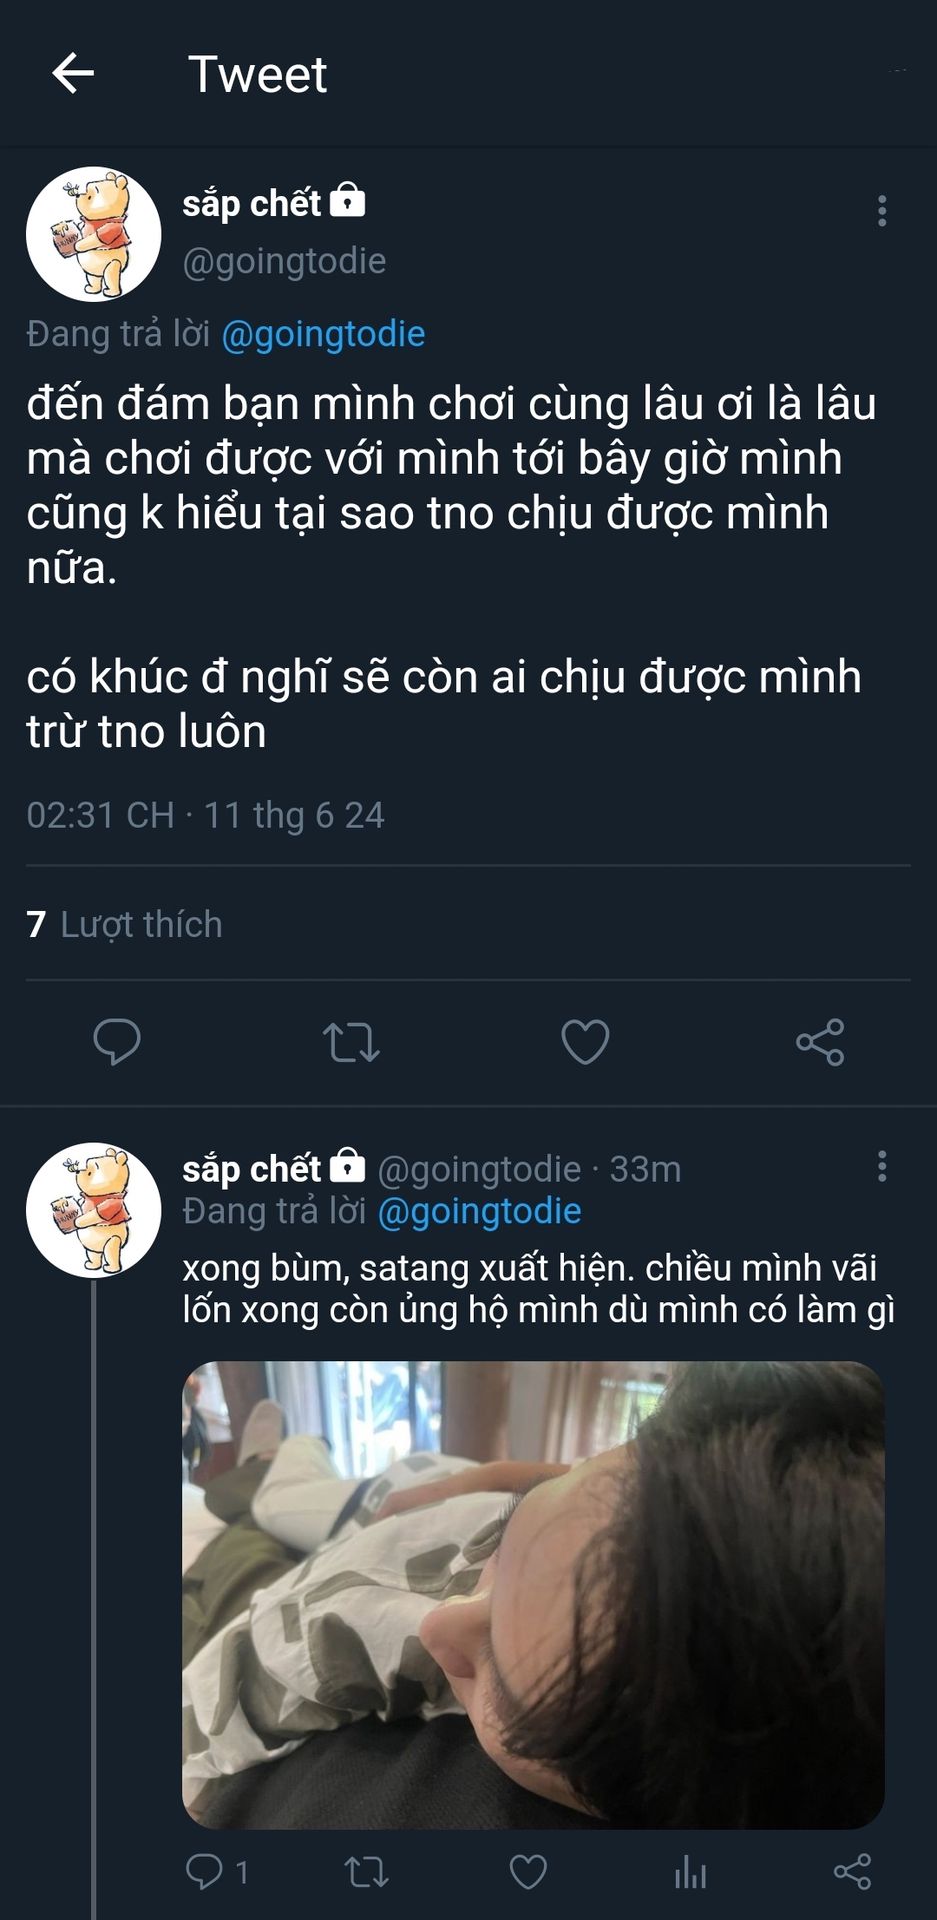Like the main tweet with the heart

[x=585, y=1042]
